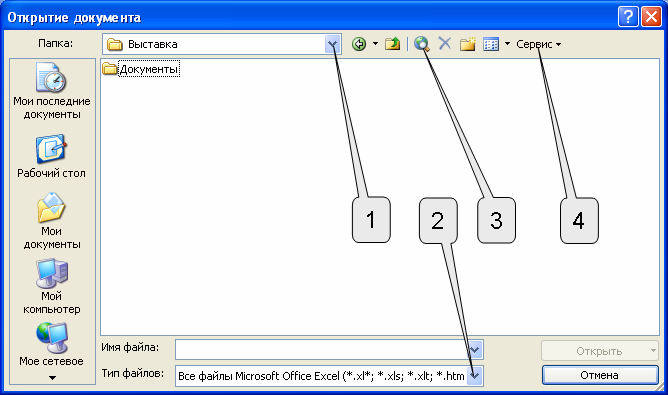Click the Back navigation arrow icon
The height and width of the screenshot is (395, 668).
tap(359, 44)
